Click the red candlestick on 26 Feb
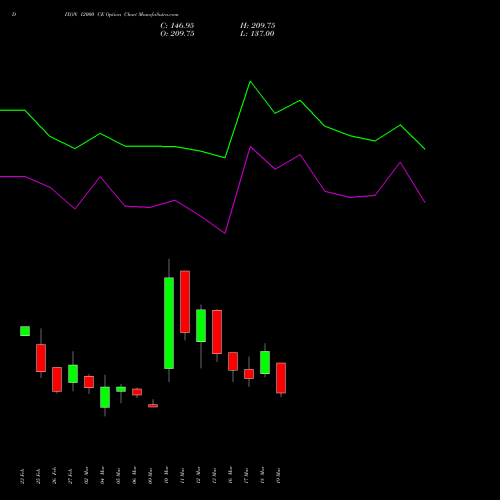The height and width of the screenshot is (500, 500). 57,379
